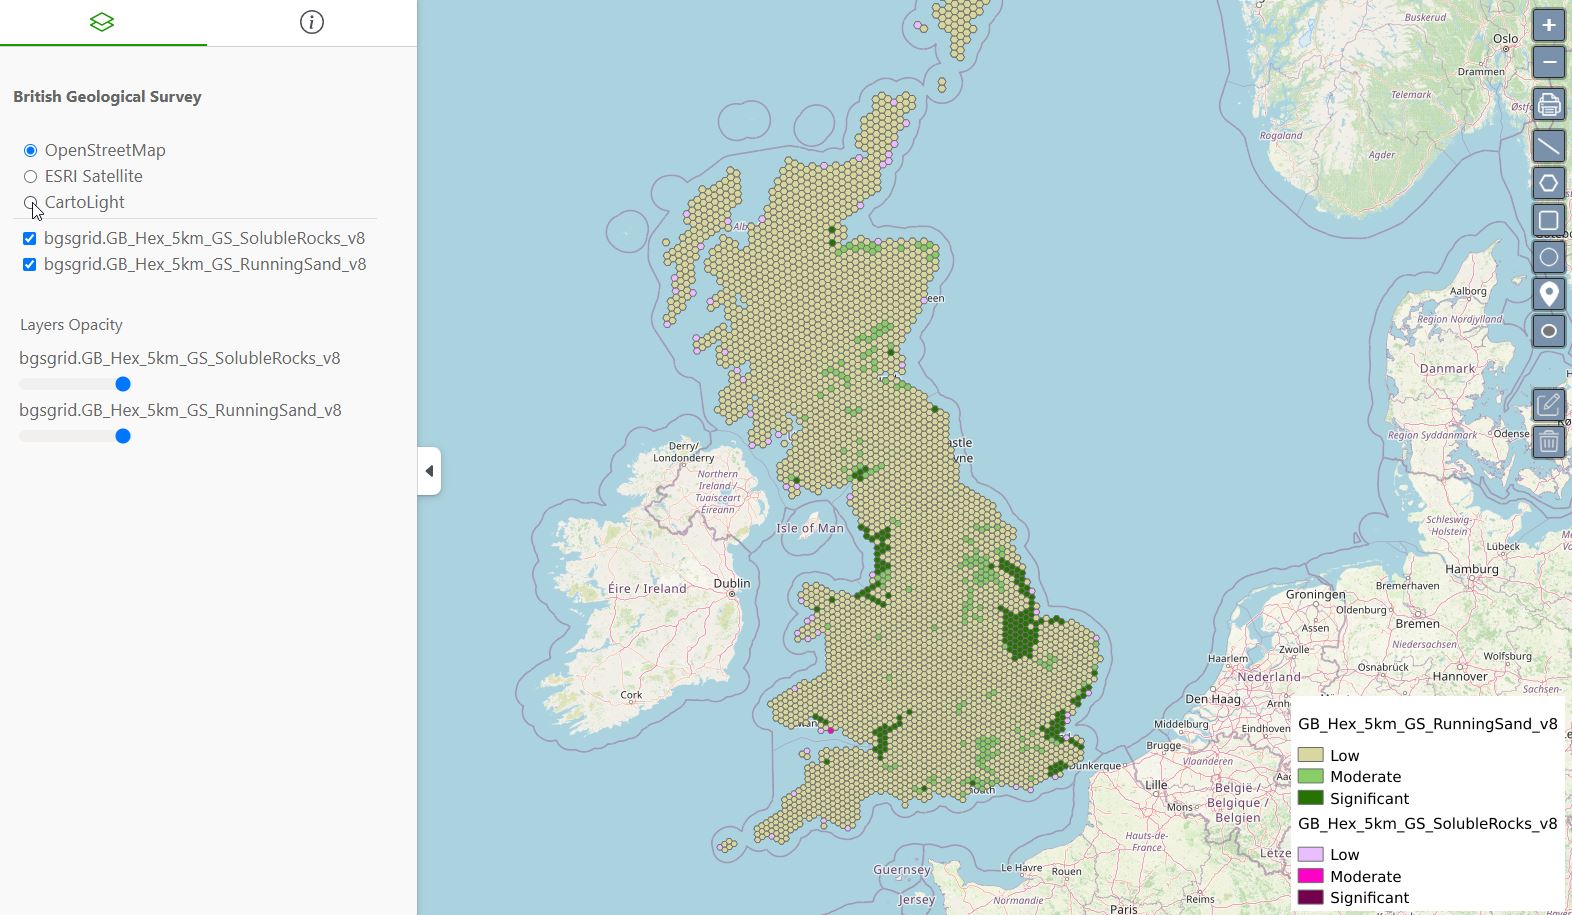The image size is (1572, 915).
Task: Disable the RunningSand_v8 layer checkbox
Action: 30,265
